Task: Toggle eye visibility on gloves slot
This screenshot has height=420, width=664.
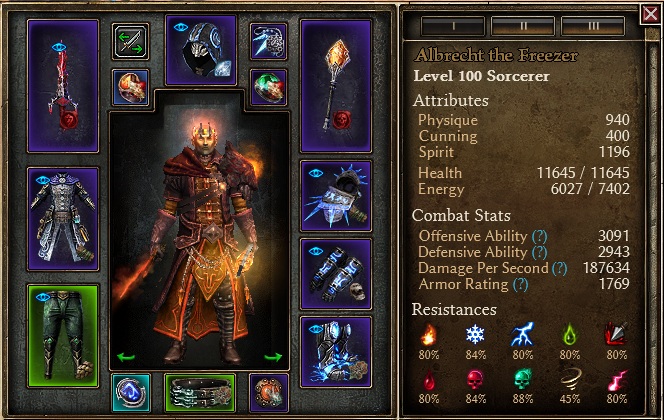Action: coord(315,251)
